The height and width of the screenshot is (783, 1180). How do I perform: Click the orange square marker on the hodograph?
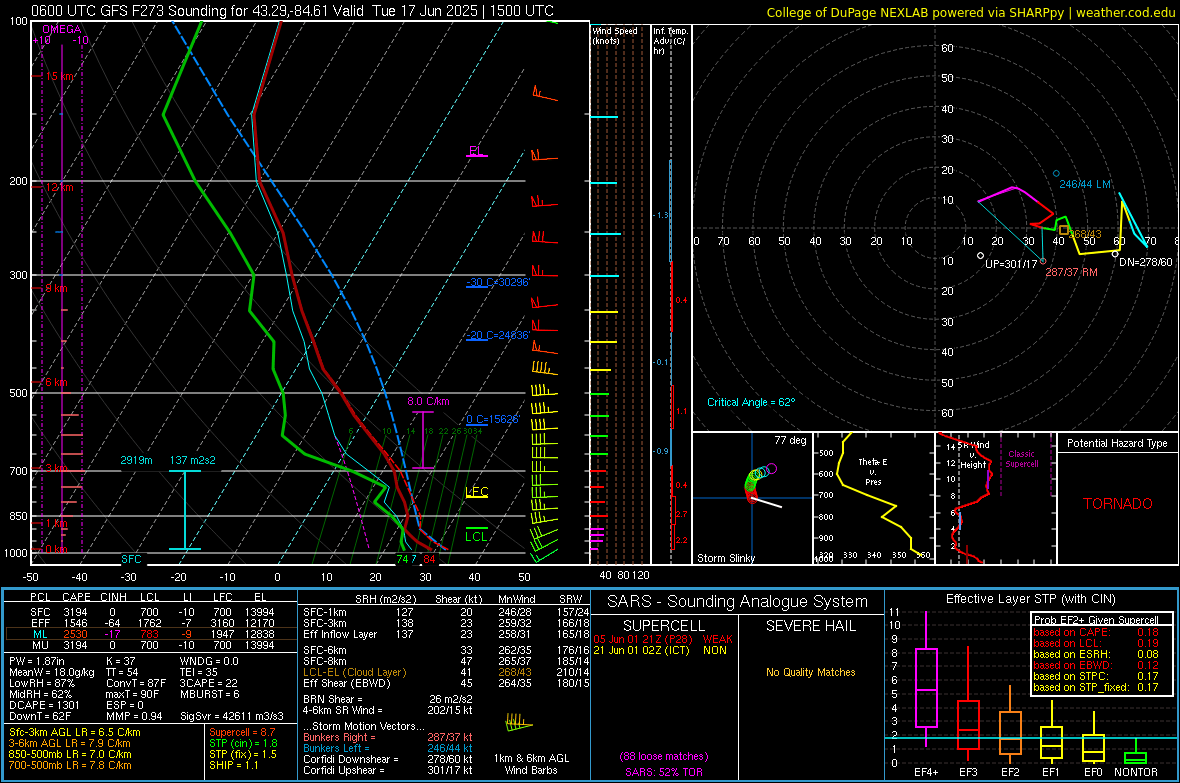coord(1063,230)
